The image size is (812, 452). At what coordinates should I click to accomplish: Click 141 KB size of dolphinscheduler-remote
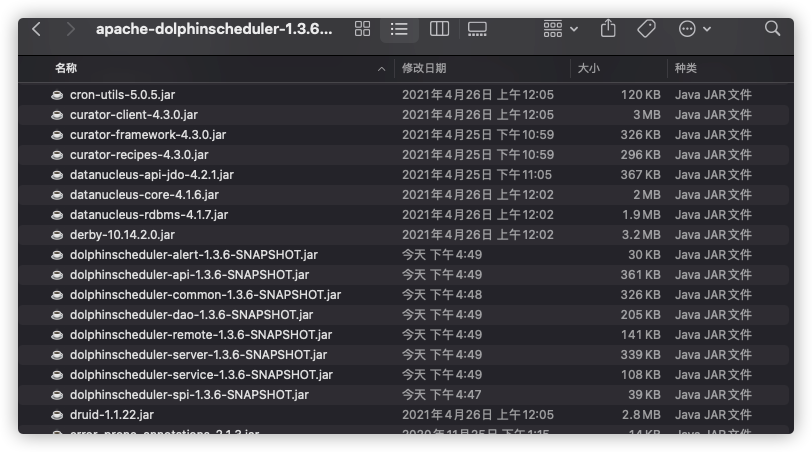641,335
